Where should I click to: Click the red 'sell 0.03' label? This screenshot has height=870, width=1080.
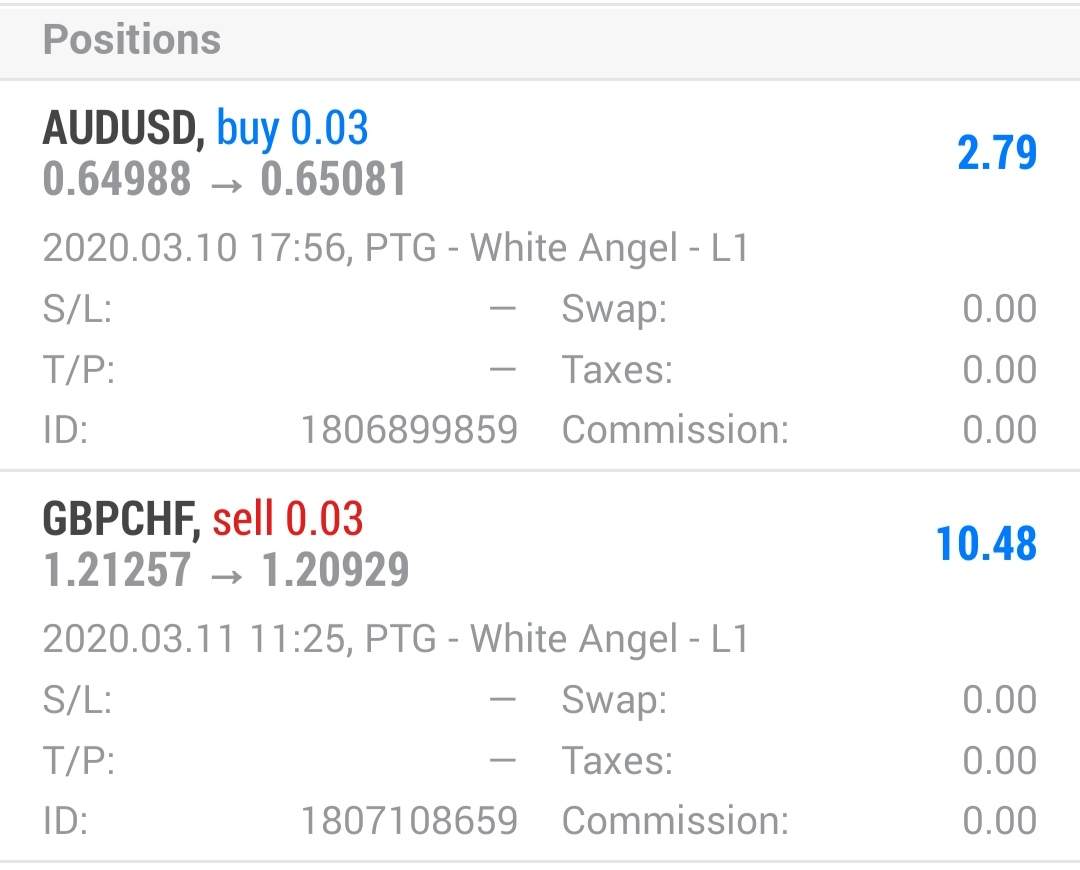[x=288, y=520]
